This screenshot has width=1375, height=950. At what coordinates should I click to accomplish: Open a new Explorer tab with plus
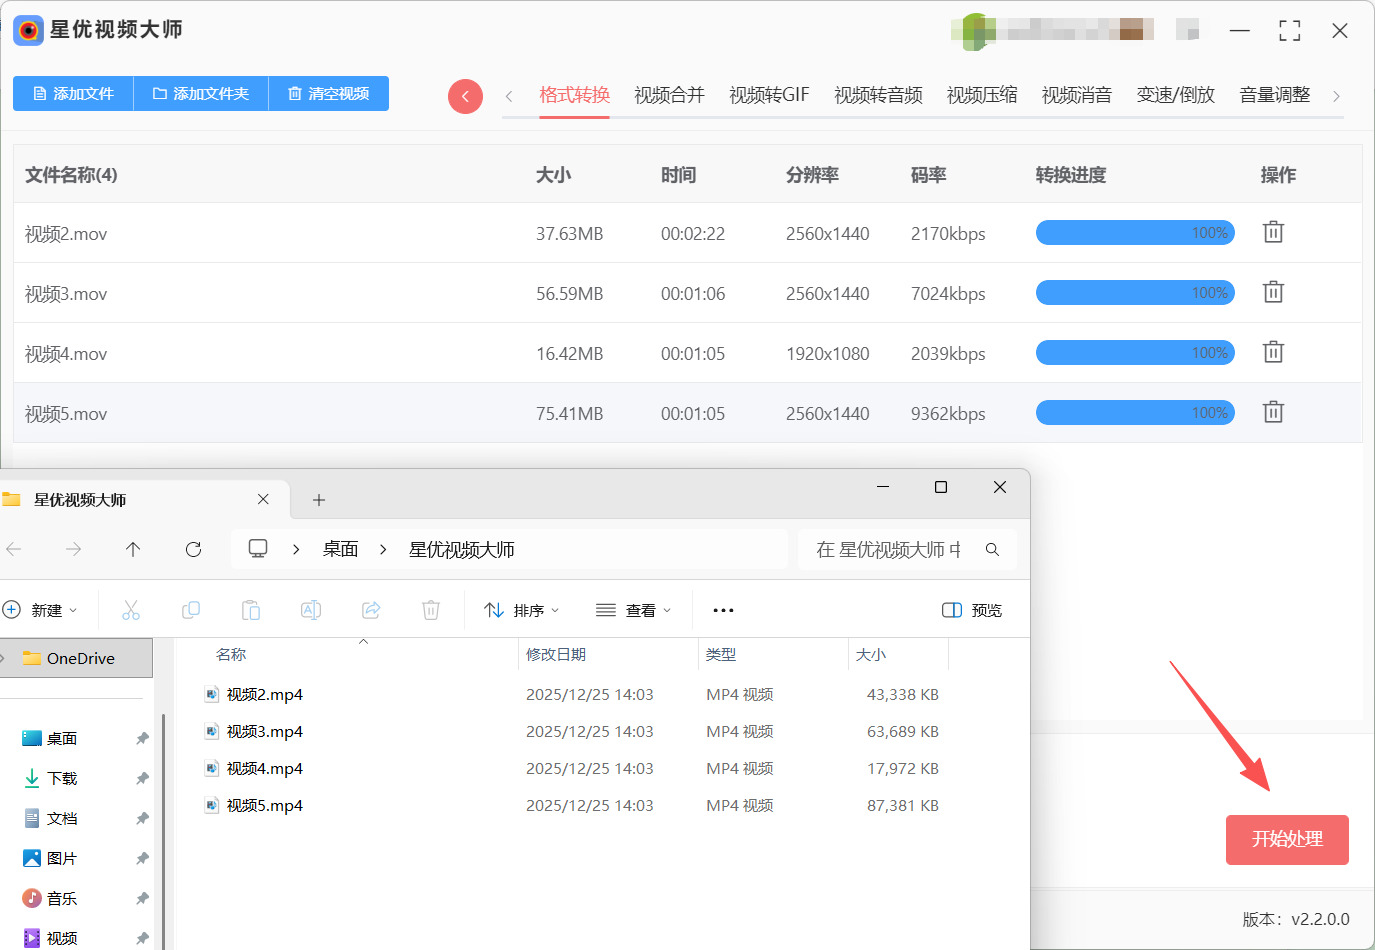click(x=319, y=500)
